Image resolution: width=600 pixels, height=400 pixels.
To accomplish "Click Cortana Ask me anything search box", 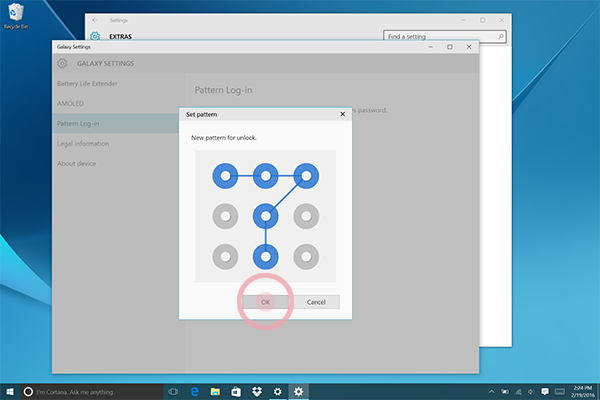I will [91, 392].
